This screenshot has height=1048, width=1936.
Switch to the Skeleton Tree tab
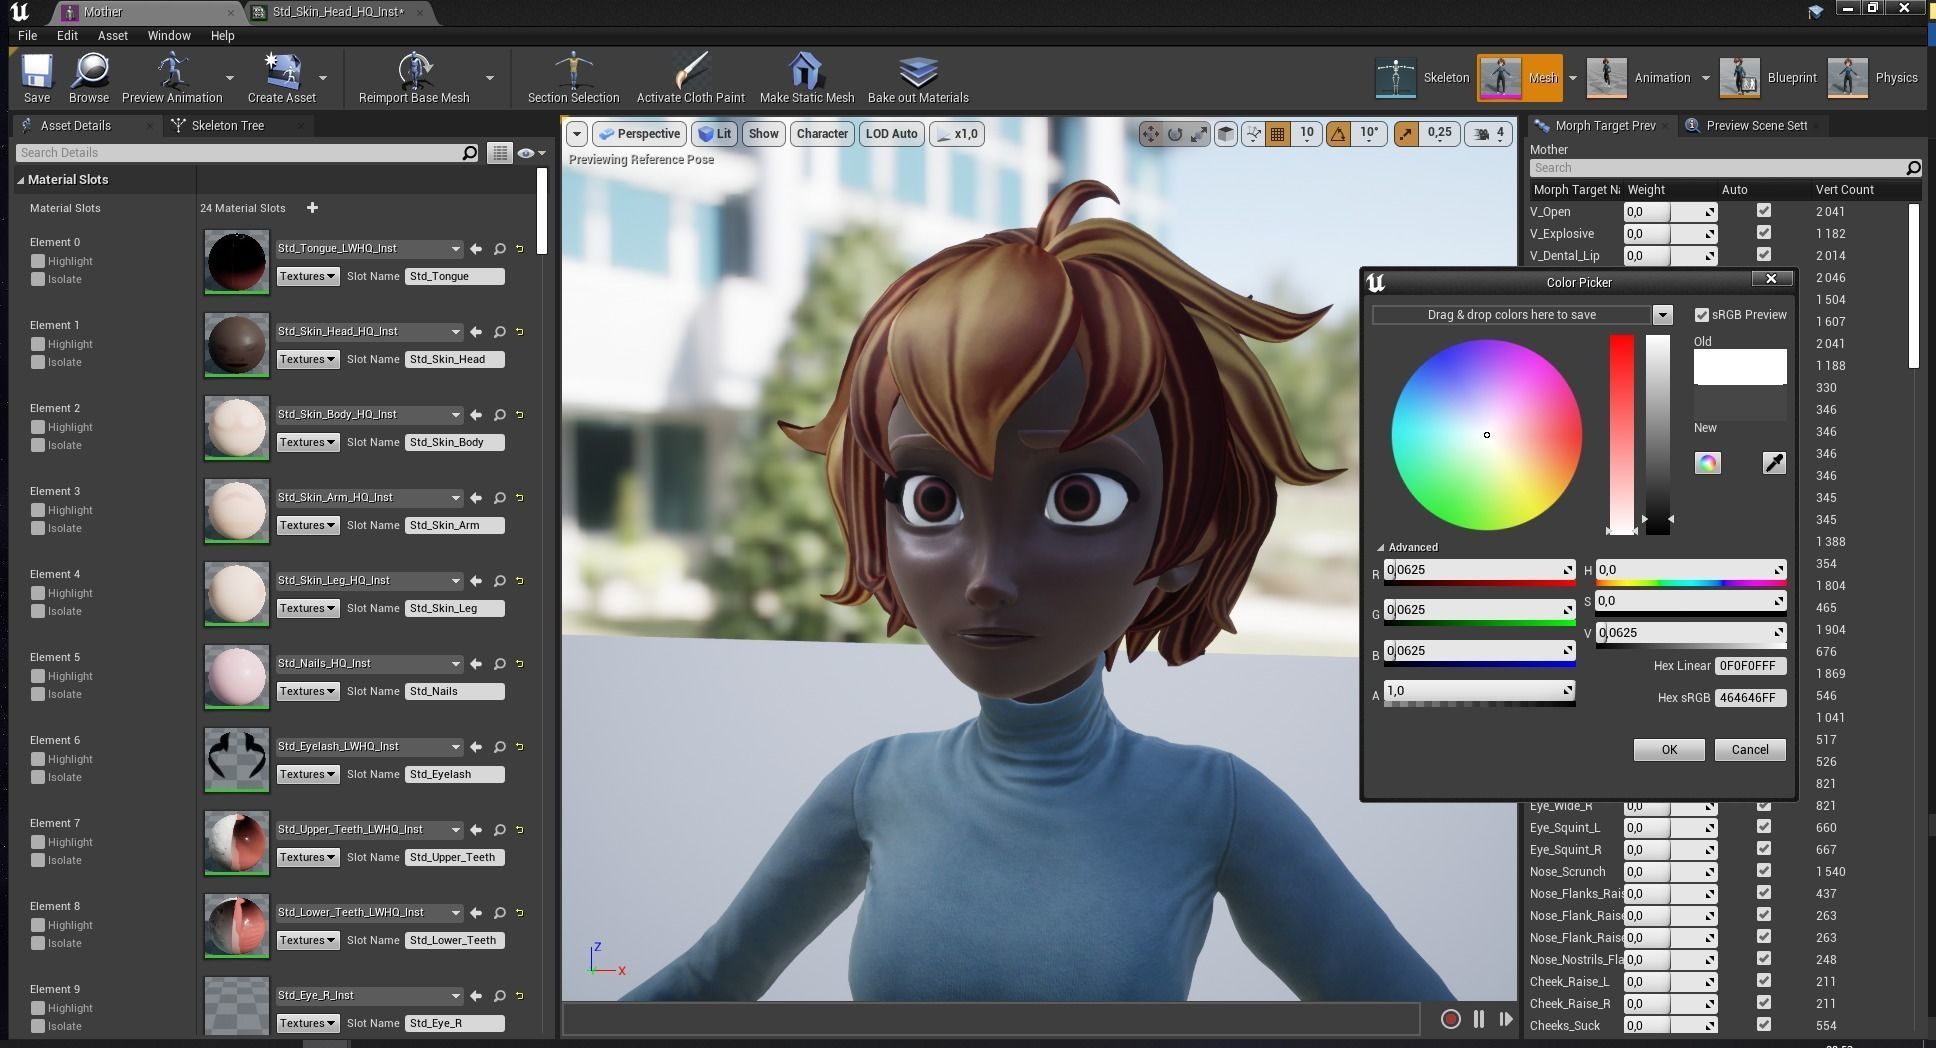tap(228, 126)
